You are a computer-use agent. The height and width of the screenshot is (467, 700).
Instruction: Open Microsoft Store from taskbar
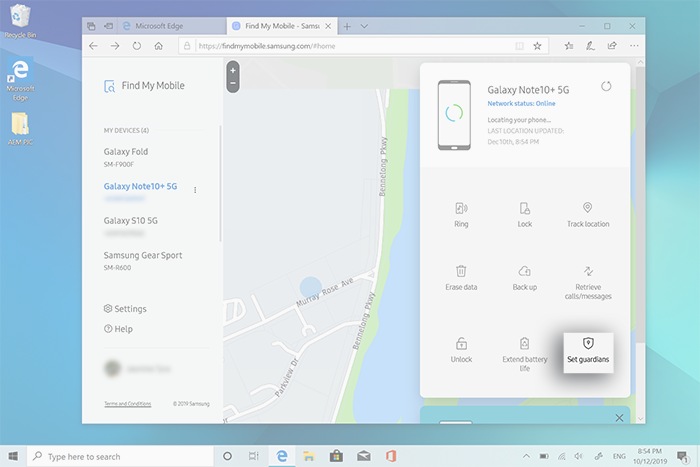(x=336, y=456)
